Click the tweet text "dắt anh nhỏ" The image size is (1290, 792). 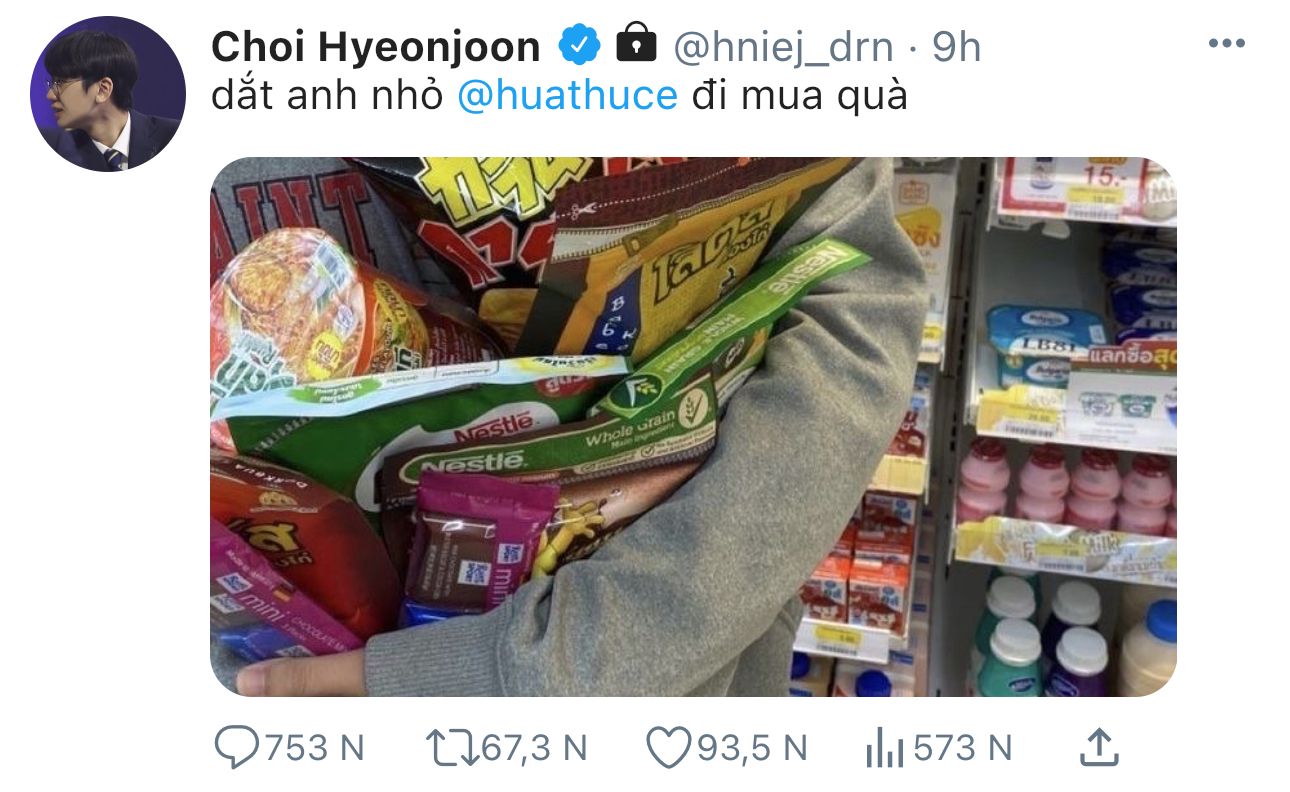click(x=328, y=96)
